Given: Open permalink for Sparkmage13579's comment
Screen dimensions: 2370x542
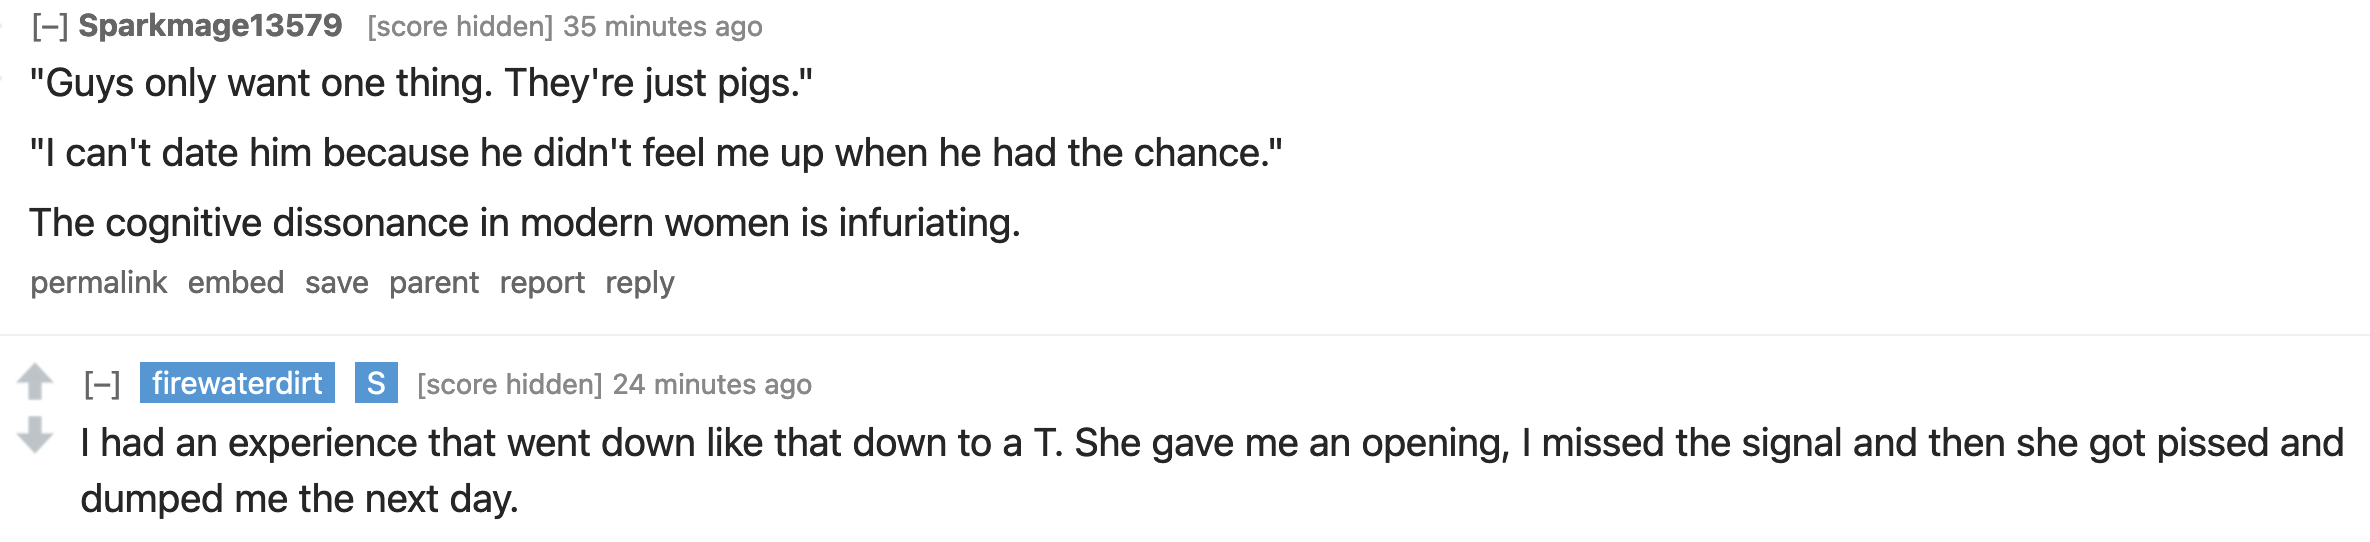Looking at the screenshot, I should coord(98,283).
